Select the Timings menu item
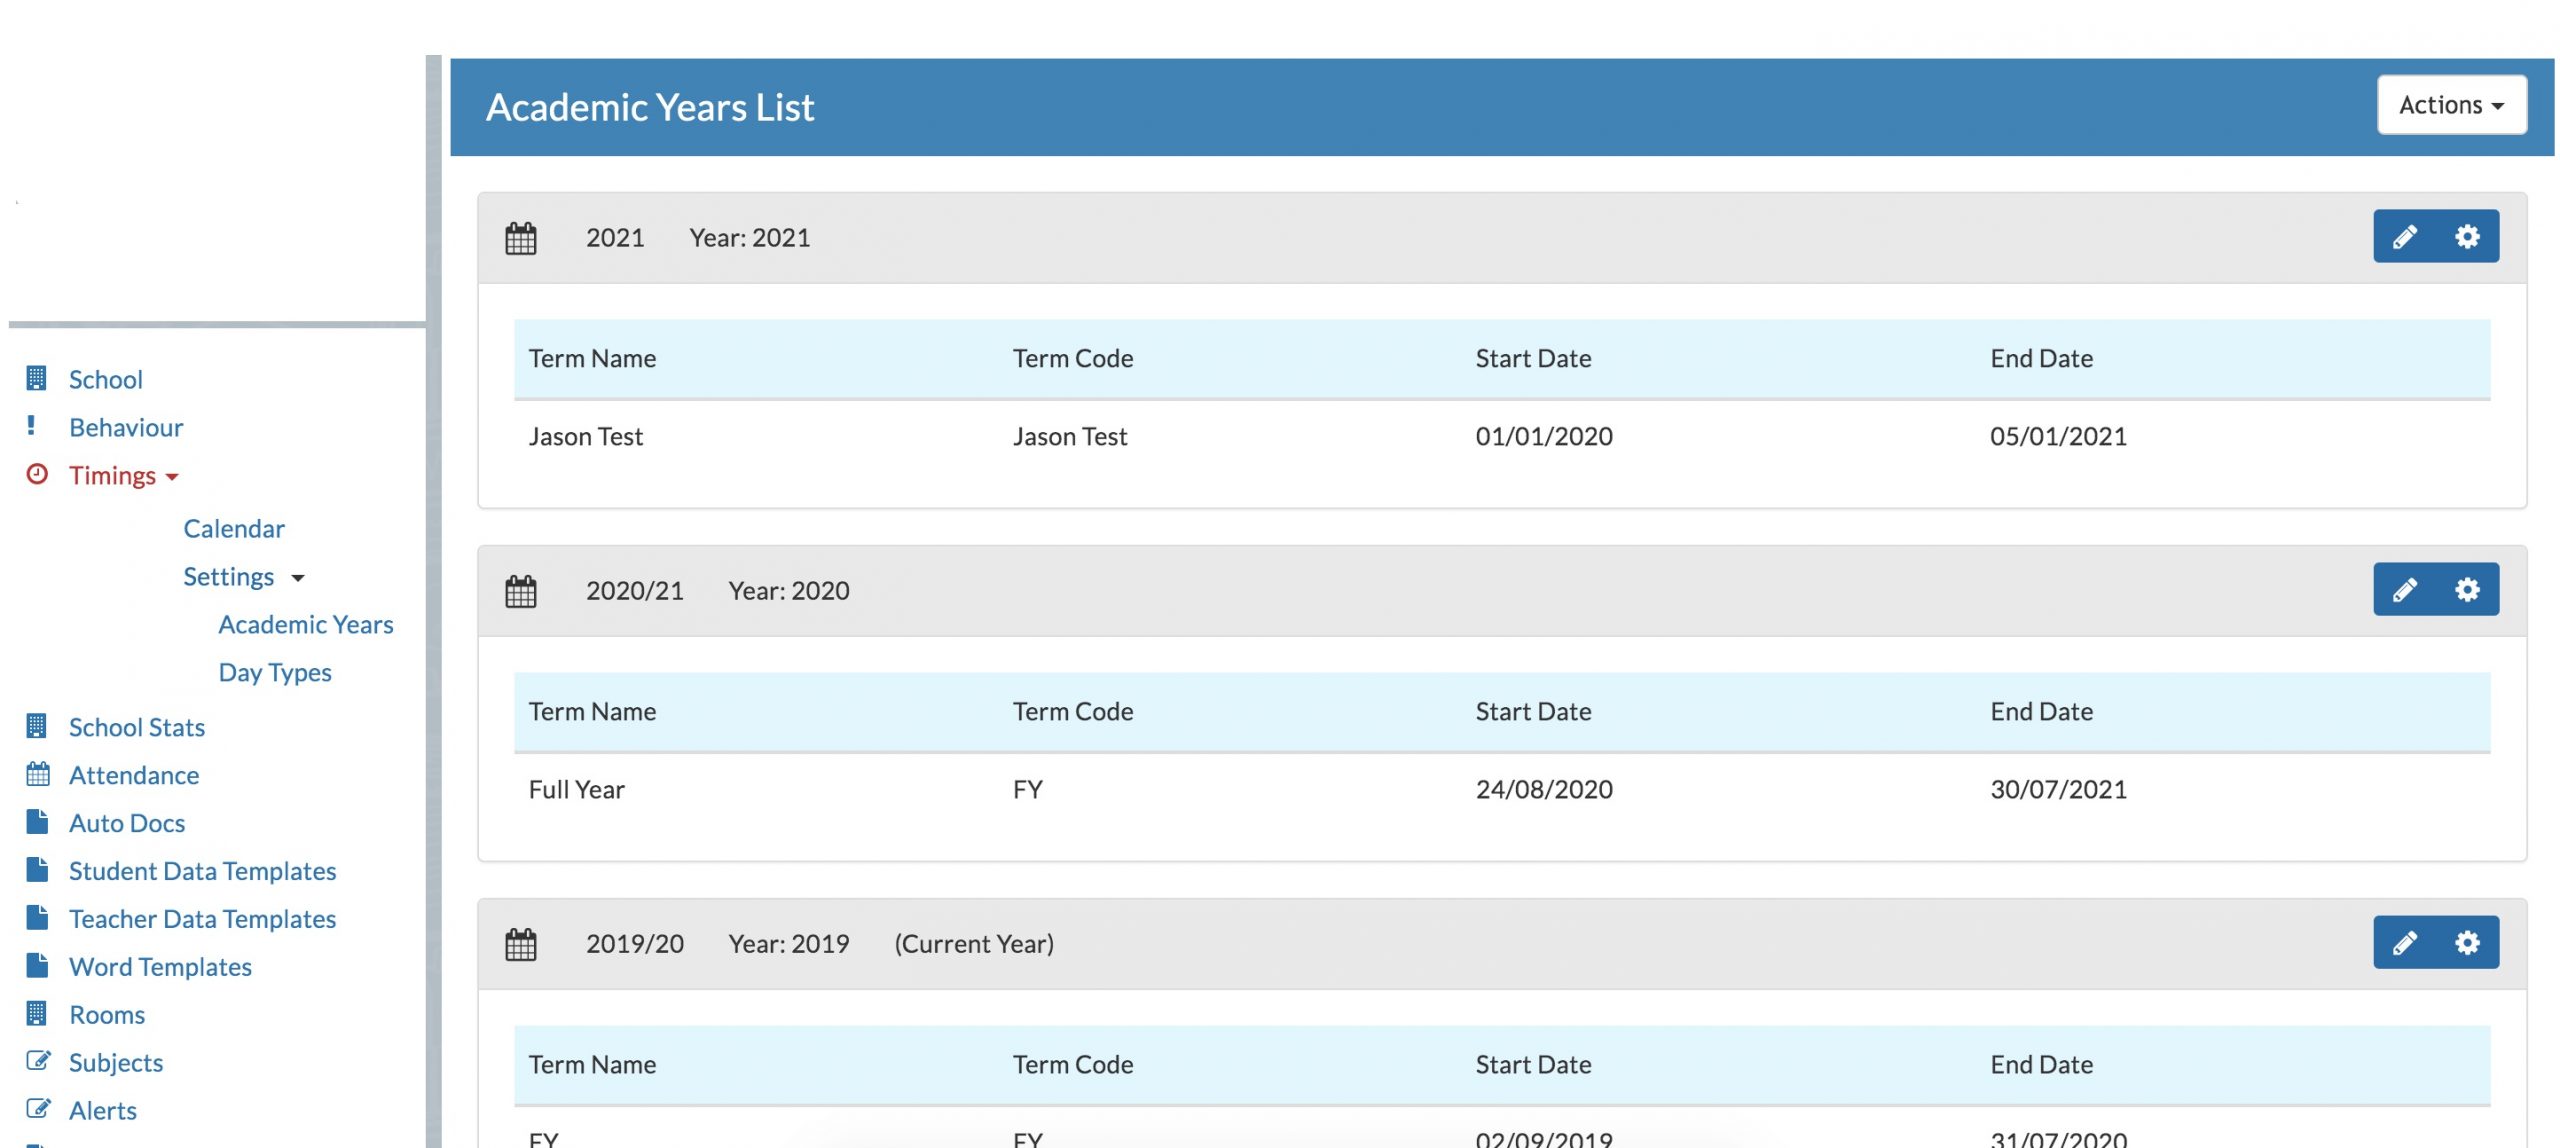Screen dimensions: 2560x1148 pos(112,475)
